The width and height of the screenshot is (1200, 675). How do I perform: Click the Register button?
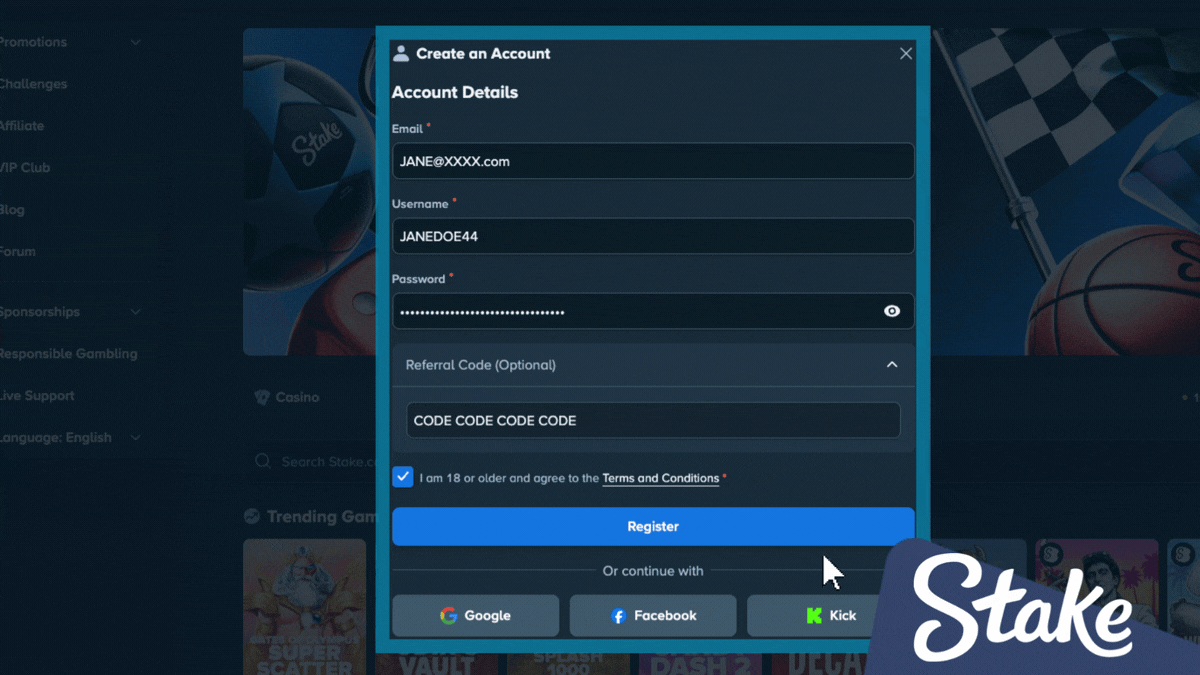[x=653, y=526]
